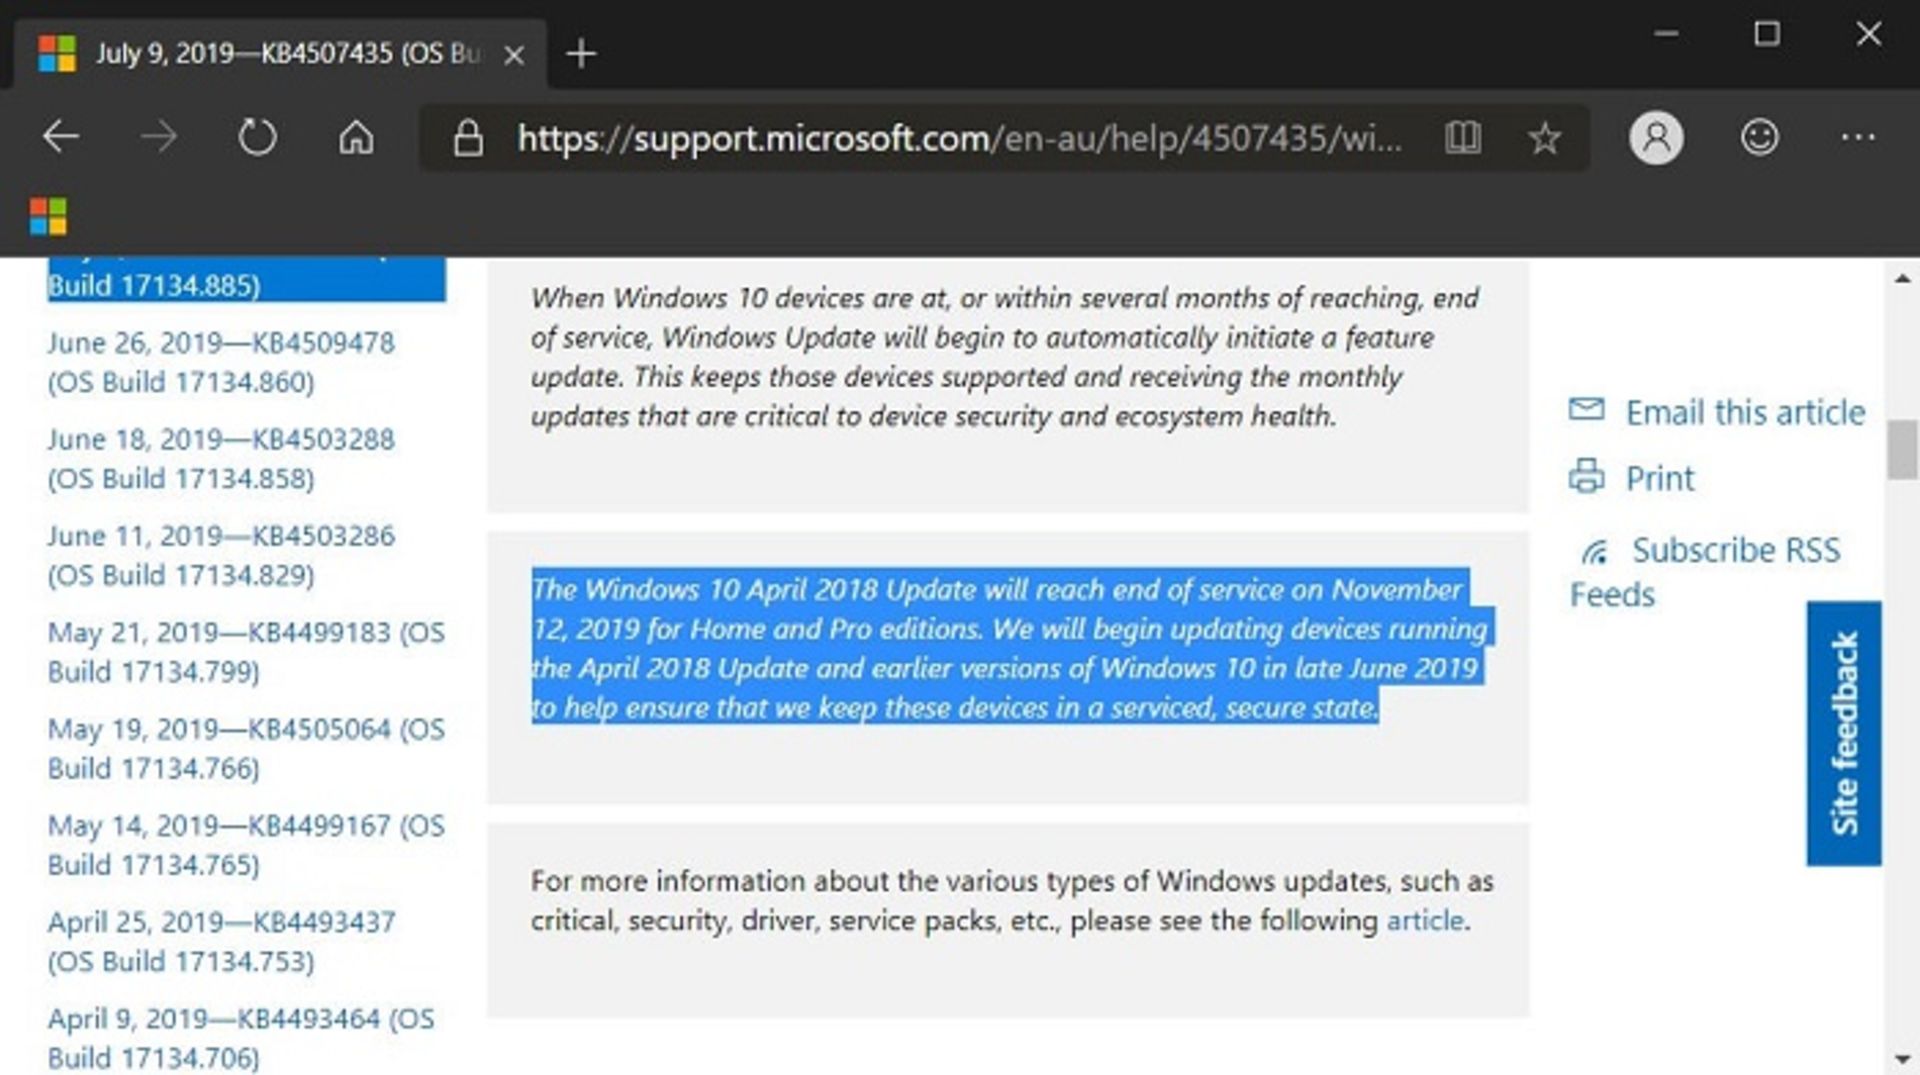
Task: Maximize the browser window
Action: (x=1767, y=34)
